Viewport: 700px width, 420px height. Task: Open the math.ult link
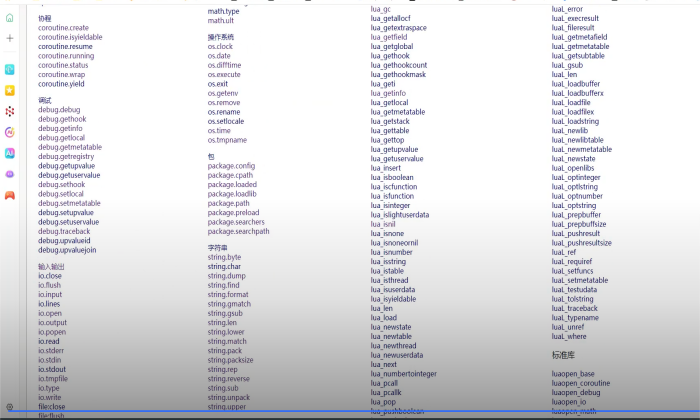point(221,21)
